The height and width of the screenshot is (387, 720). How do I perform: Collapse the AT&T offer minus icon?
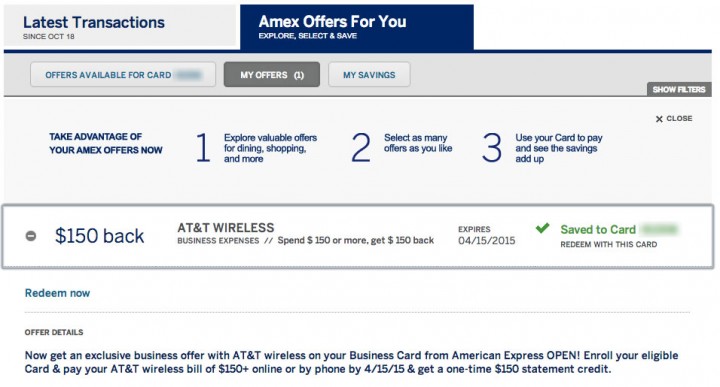31,236
